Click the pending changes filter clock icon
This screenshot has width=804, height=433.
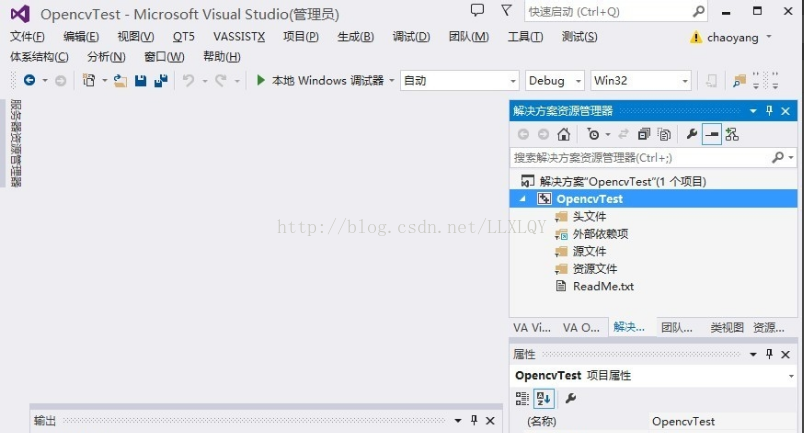(x=593, y=134)
